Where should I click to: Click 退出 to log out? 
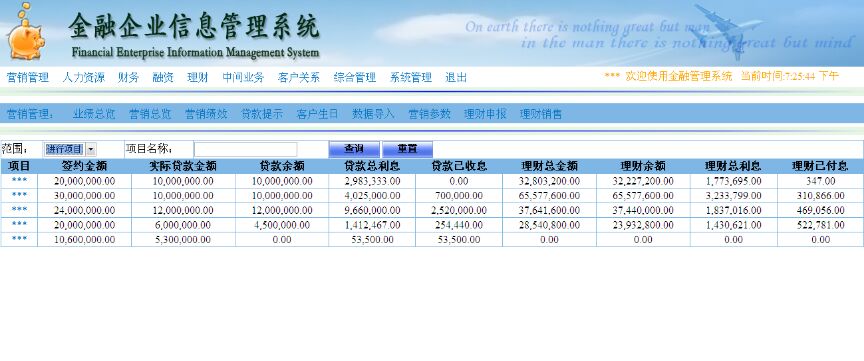pyautogui.click(x=456, y=78)
